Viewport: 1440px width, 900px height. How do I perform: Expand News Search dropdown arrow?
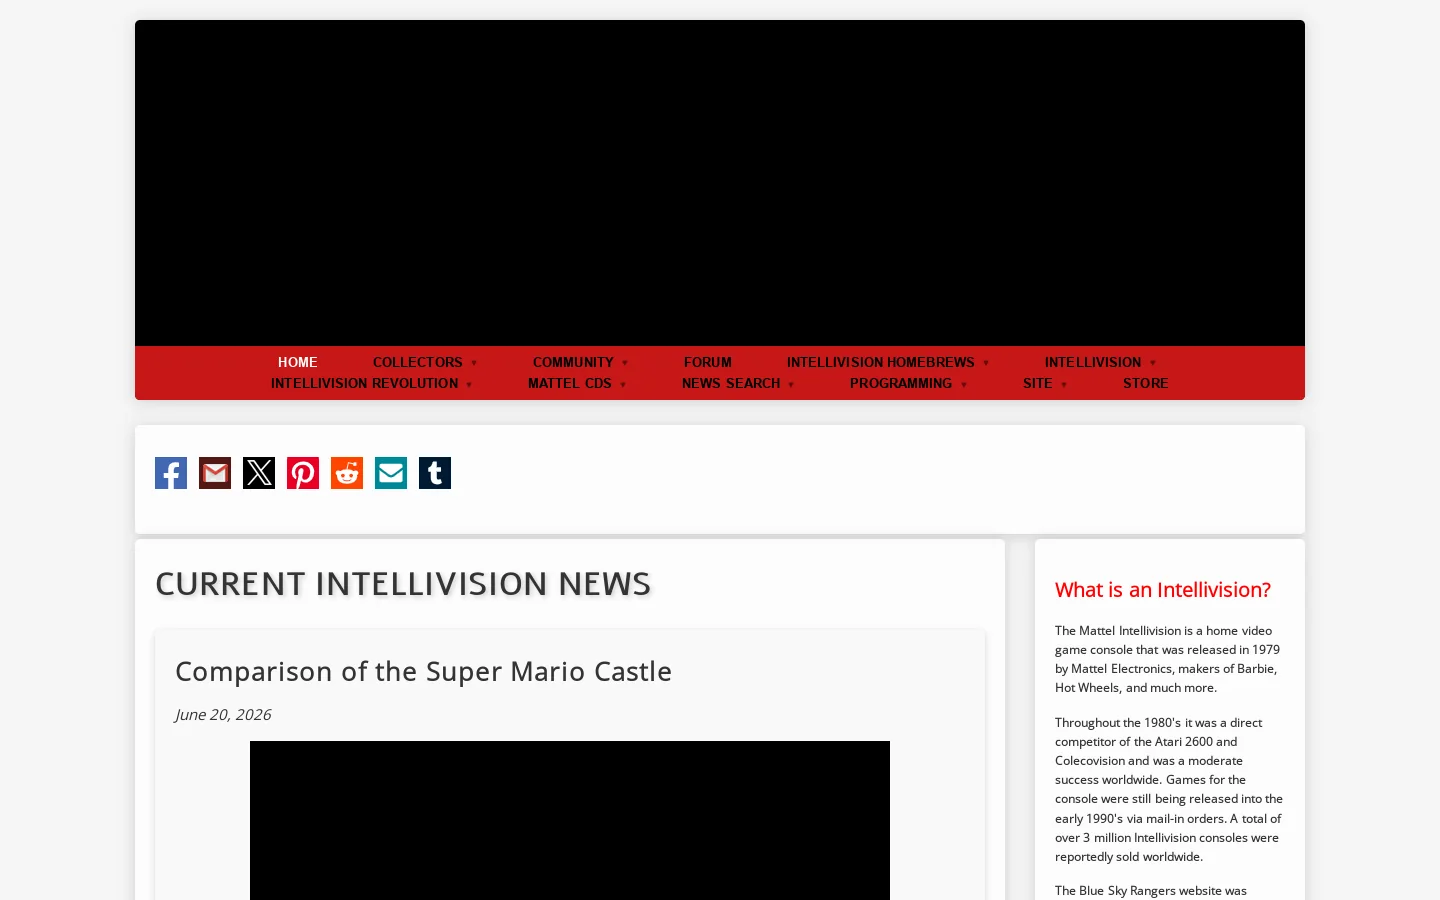[x=791, y=385]
